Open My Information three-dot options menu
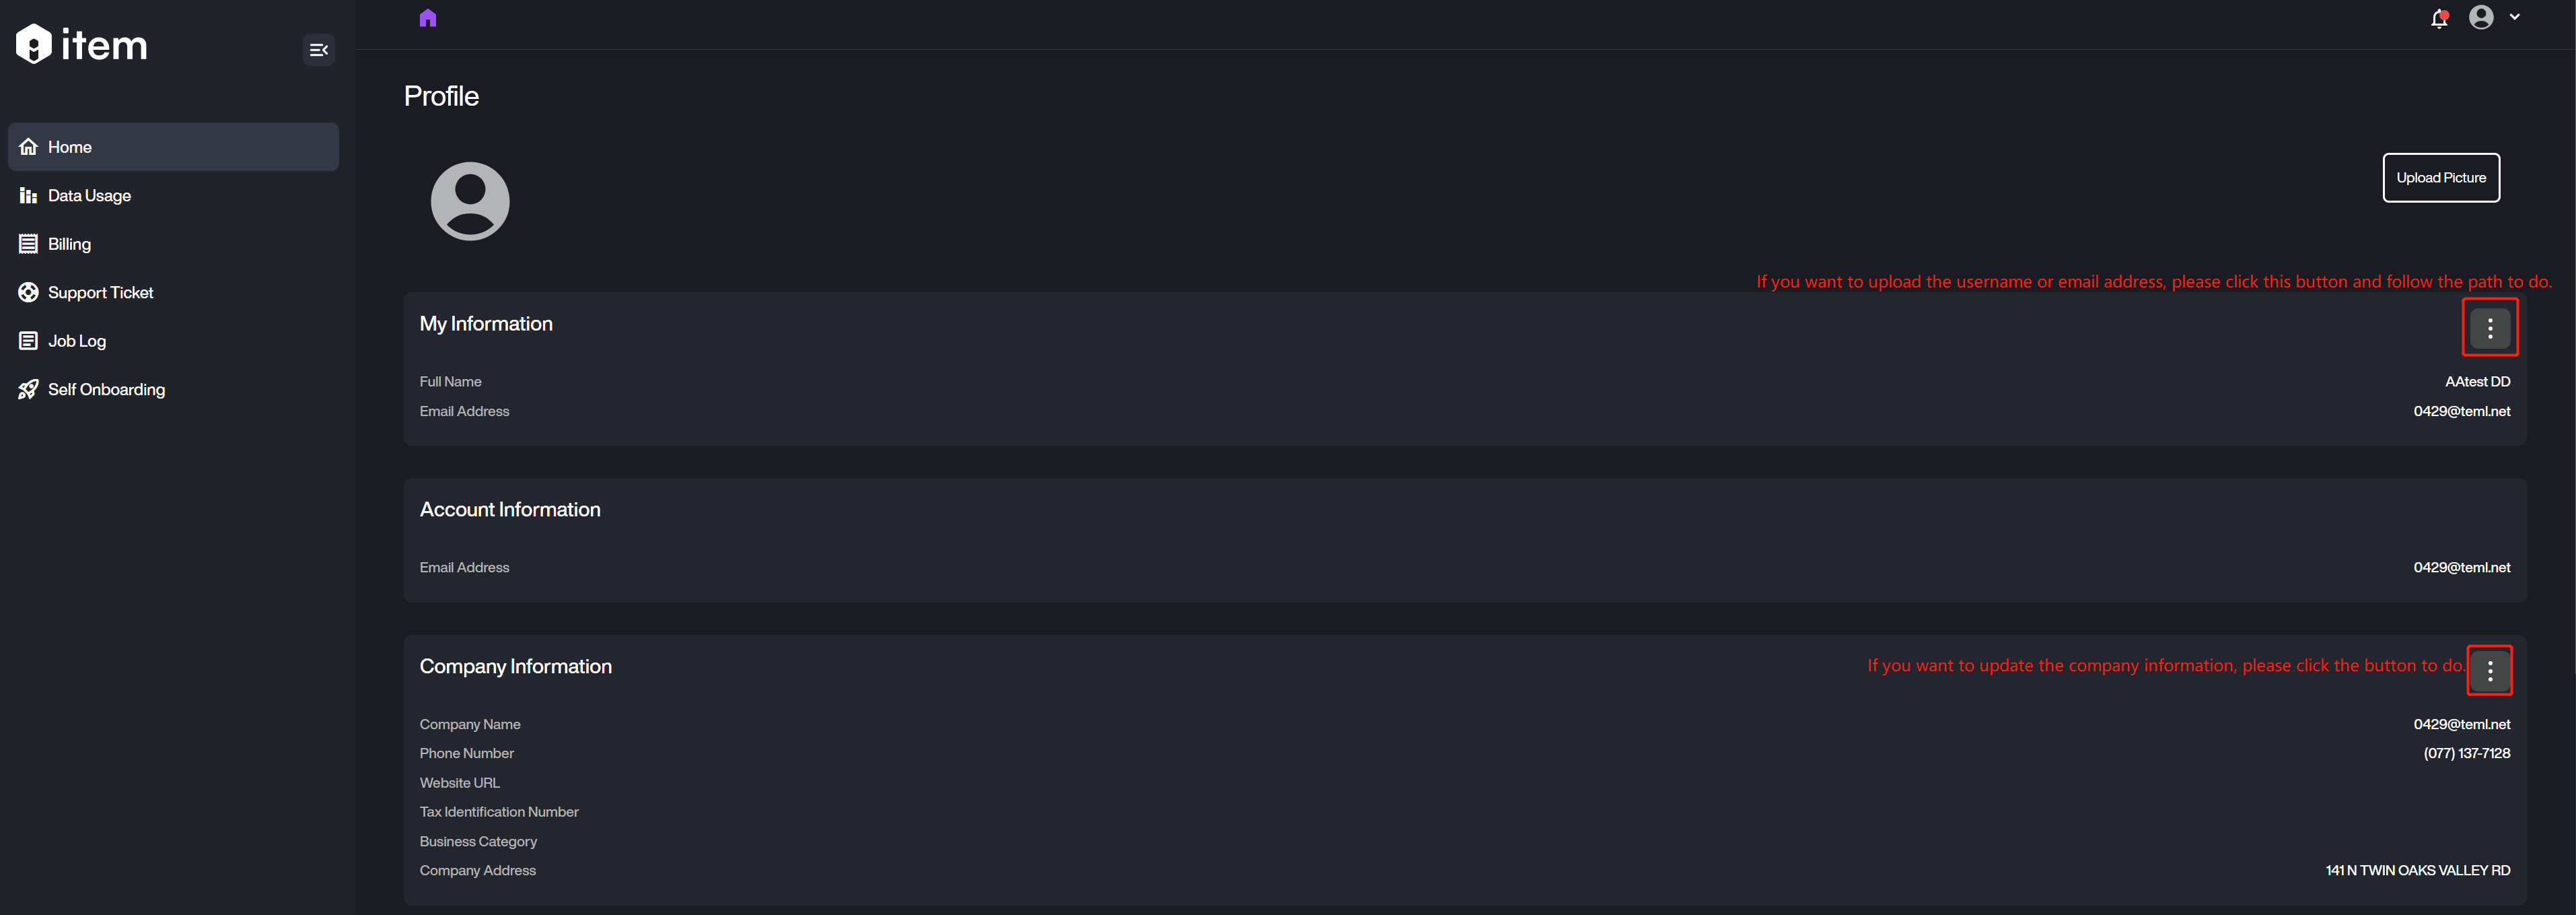This screenshot has width=2576, height=915. [x=2489, y=328]
